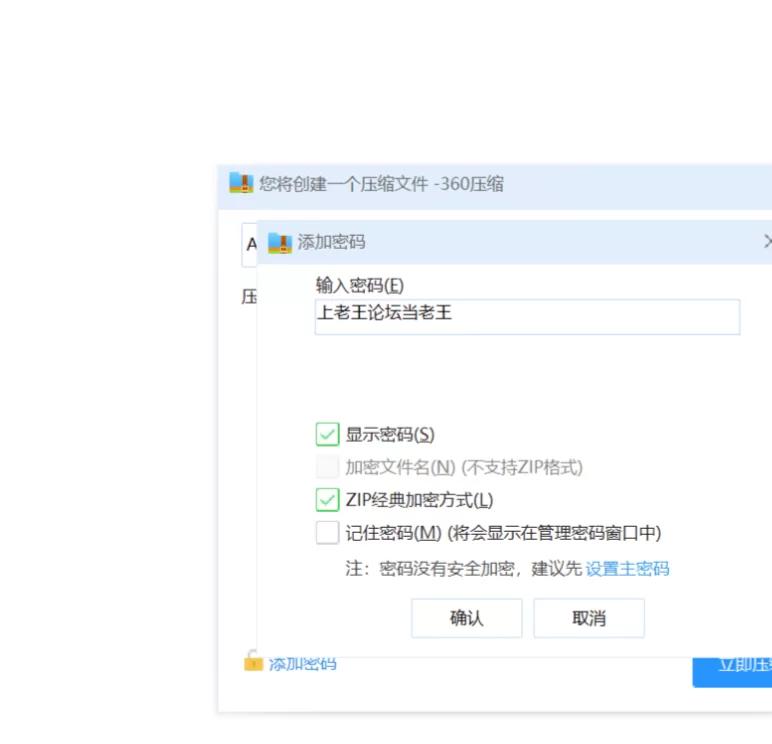Click the archive icon beside the 添加密码 title

point(280,242)
